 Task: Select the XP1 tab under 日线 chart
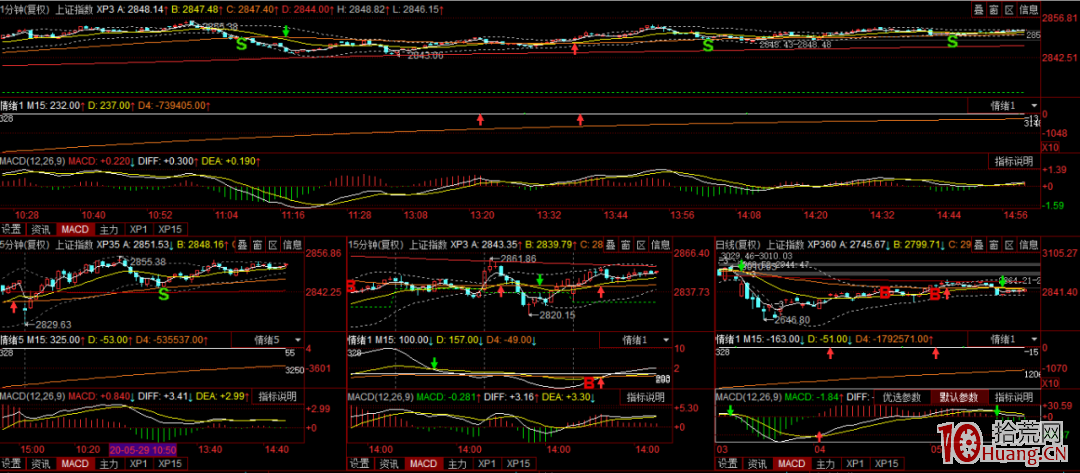pyautogui.click(x=855, y=463)
